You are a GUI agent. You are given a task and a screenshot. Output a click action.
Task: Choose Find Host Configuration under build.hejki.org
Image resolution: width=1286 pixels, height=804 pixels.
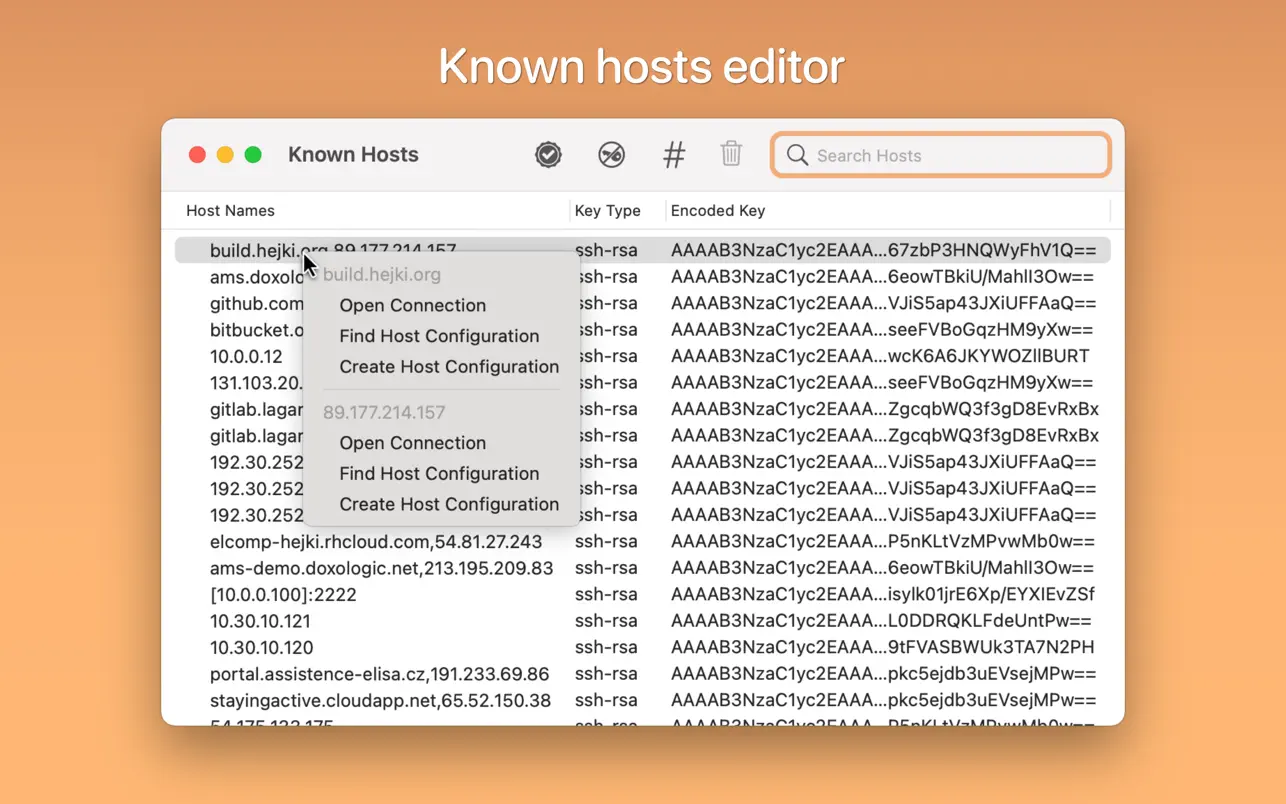pos(439,336)
